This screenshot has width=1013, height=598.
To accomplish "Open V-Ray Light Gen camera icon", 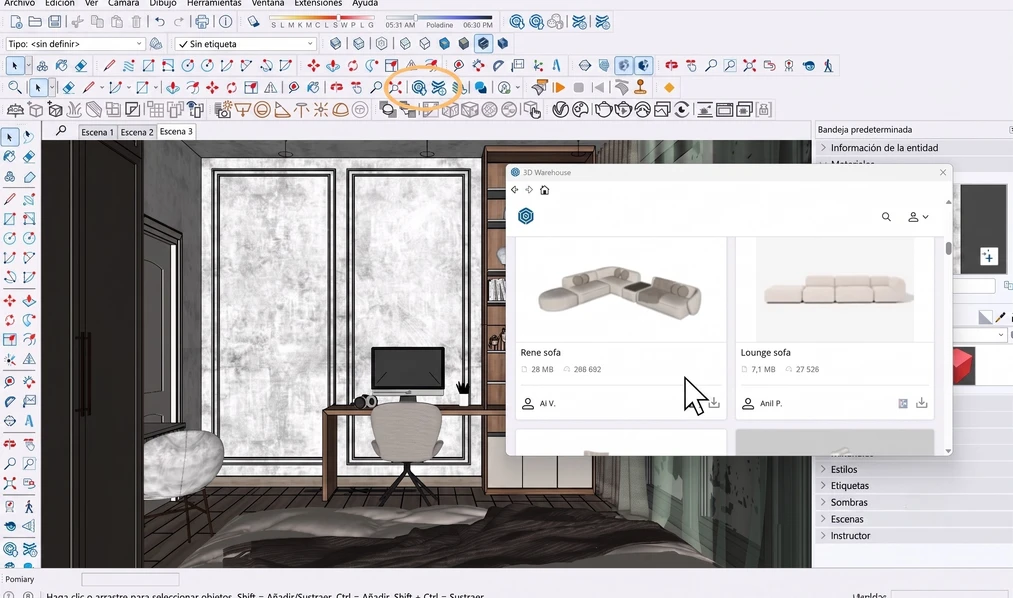I will click(x=224, y=110).
